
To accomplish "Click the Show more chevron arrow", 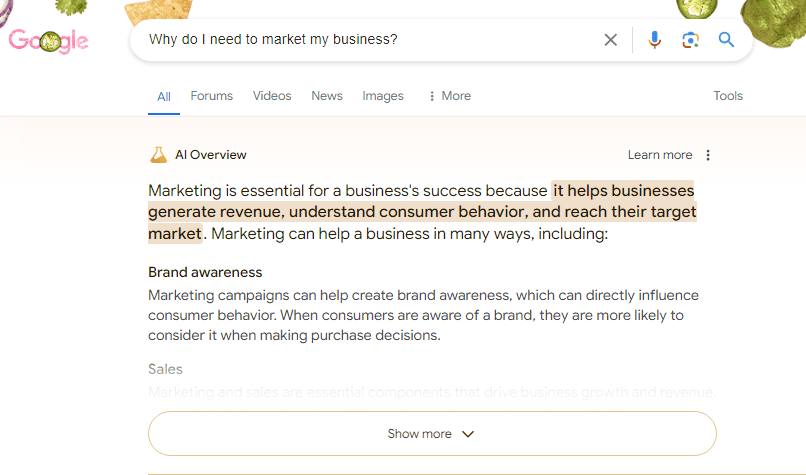I will point(468,434).
